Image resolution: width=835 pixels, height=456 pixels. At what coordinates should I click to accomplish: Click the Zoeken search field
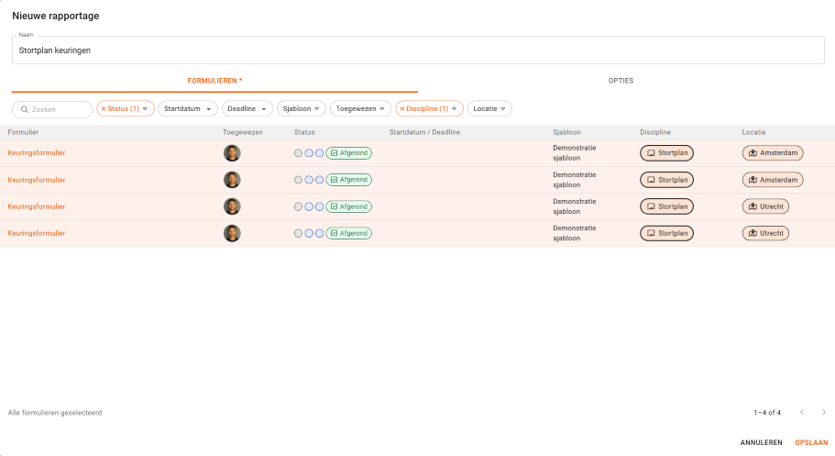[52, 109]
